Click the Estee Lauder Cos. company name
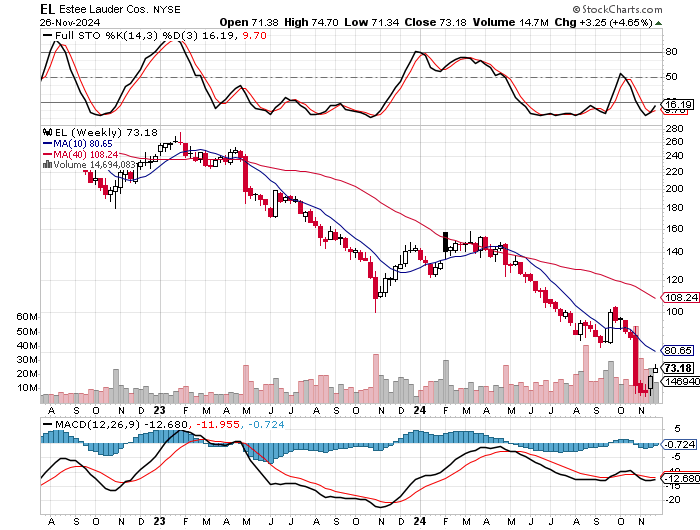The width and height of the screenshot is (700, 530). (x=104, y=9)
